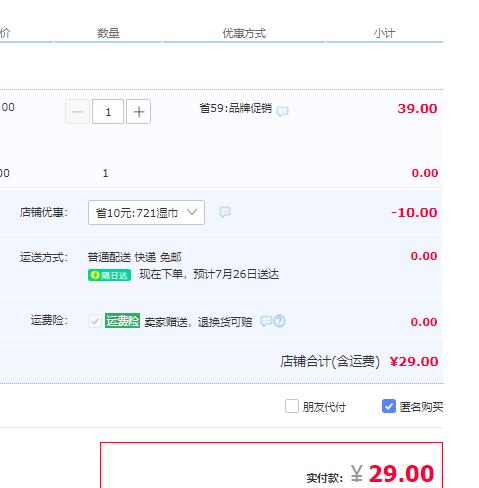Click the green 隔日达 next-day delivery badge
The height and width of the screenshot is (488, 479).
pos(109,275)
